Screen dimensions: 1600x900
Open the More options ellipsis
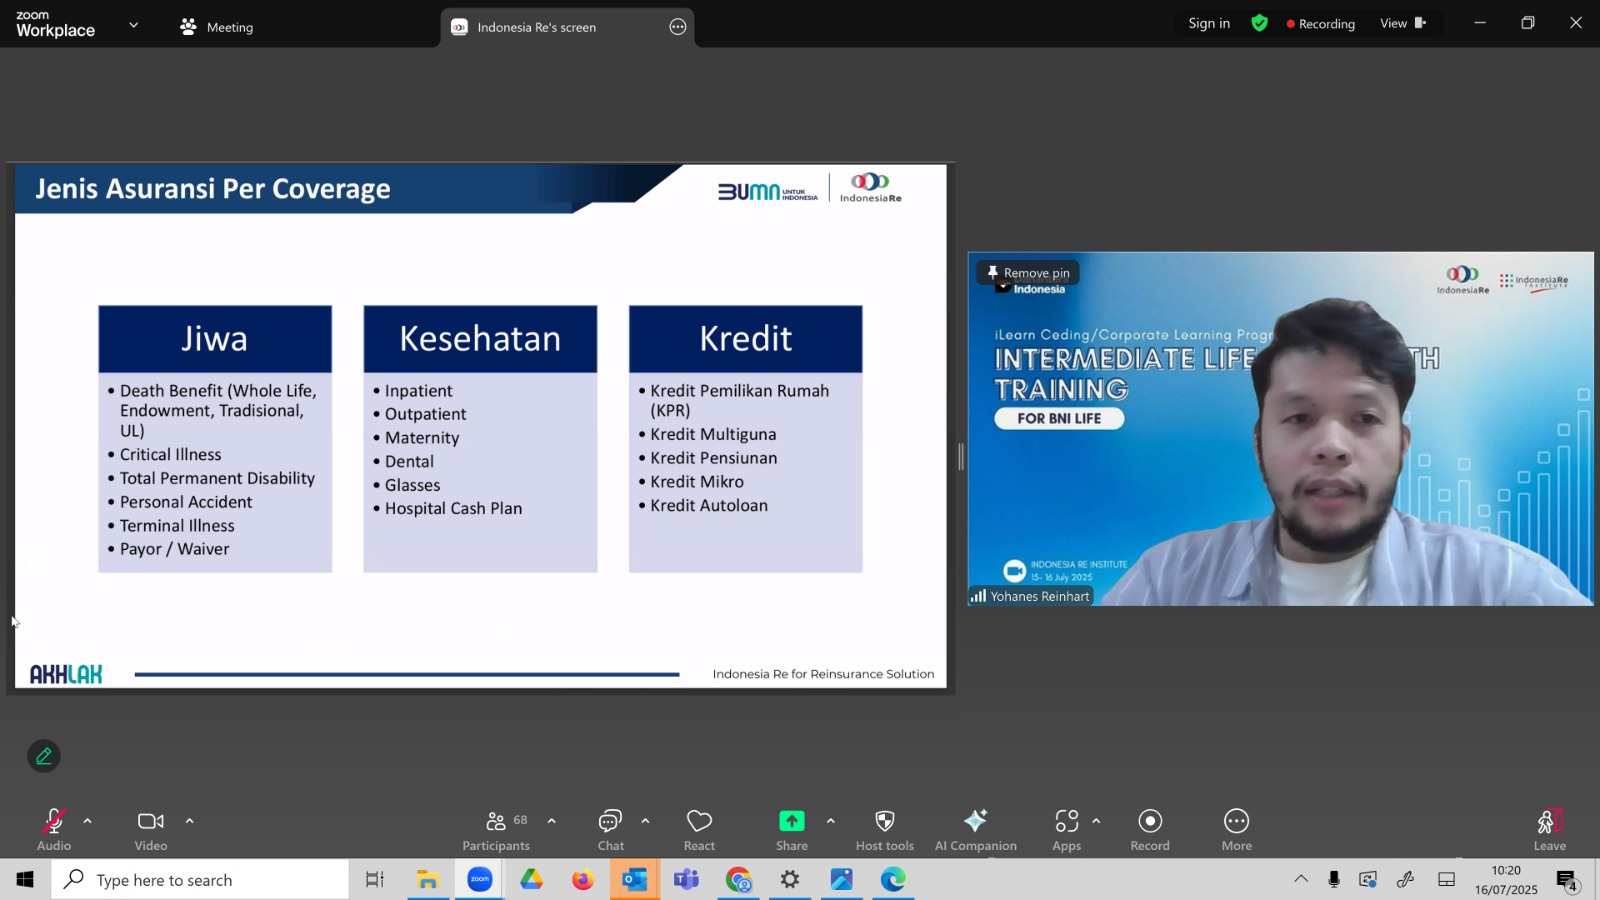[x=1236, y=830]
